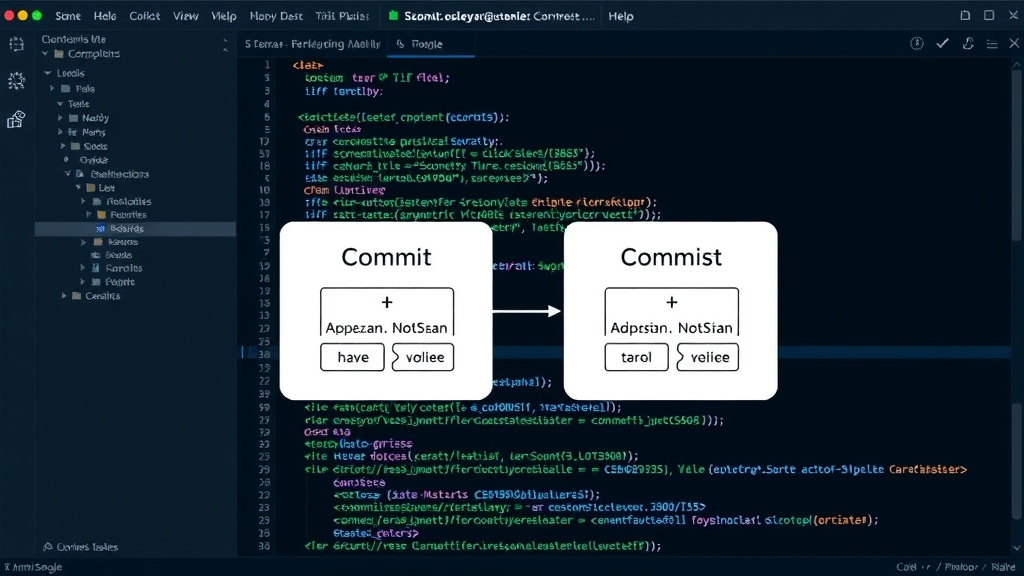Open the Mopy Dest menu
The width and height of the screenshot is (1024, 576).
coord(276,16)
